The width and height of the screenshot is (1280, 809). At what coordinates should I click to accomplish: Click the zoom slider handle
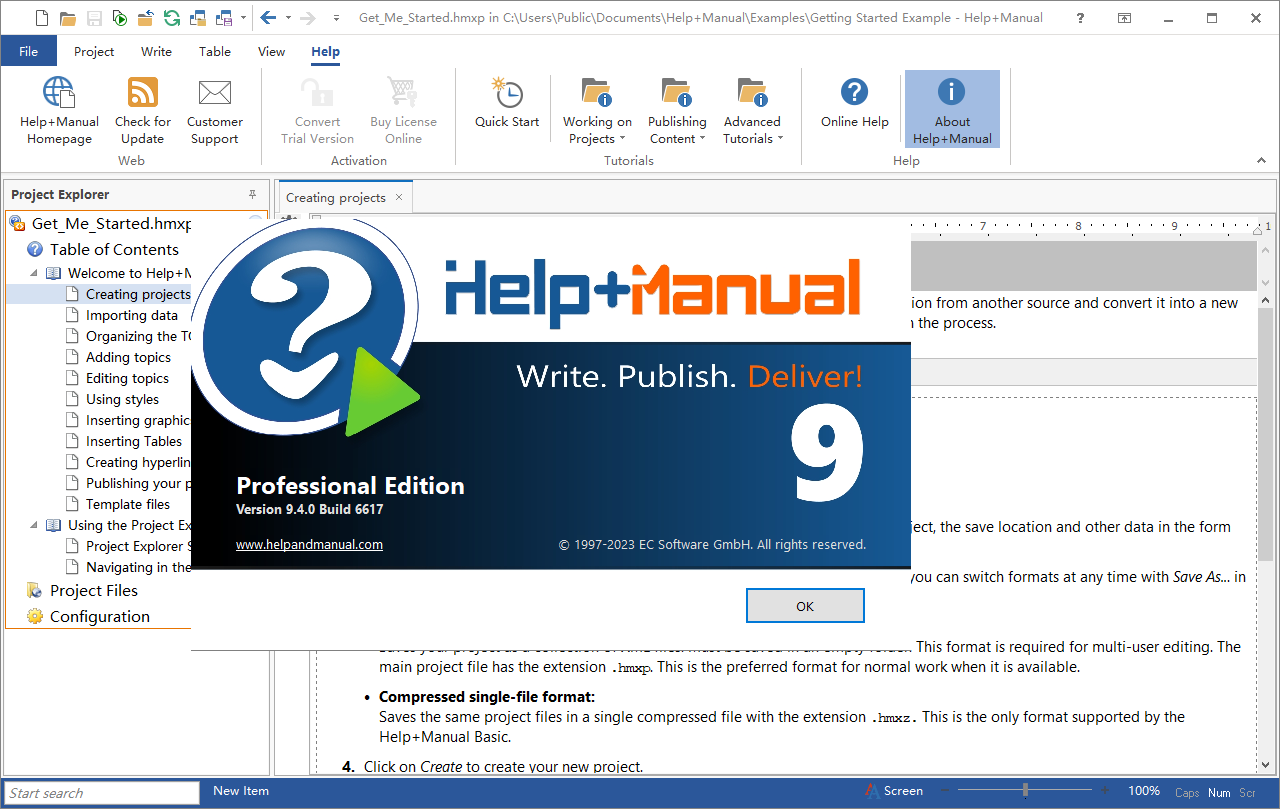(1025, 791)
